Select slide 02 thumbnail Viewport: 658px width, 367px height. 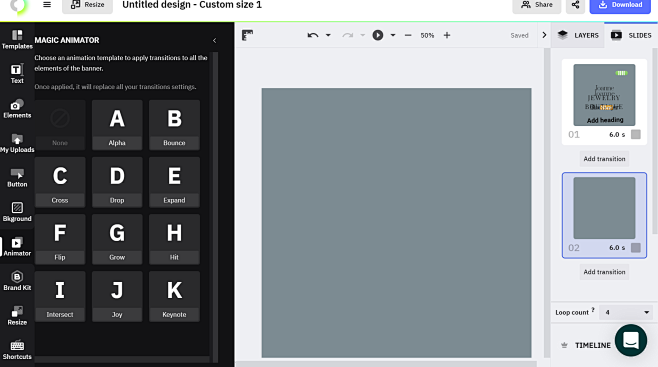coord(604,208)
